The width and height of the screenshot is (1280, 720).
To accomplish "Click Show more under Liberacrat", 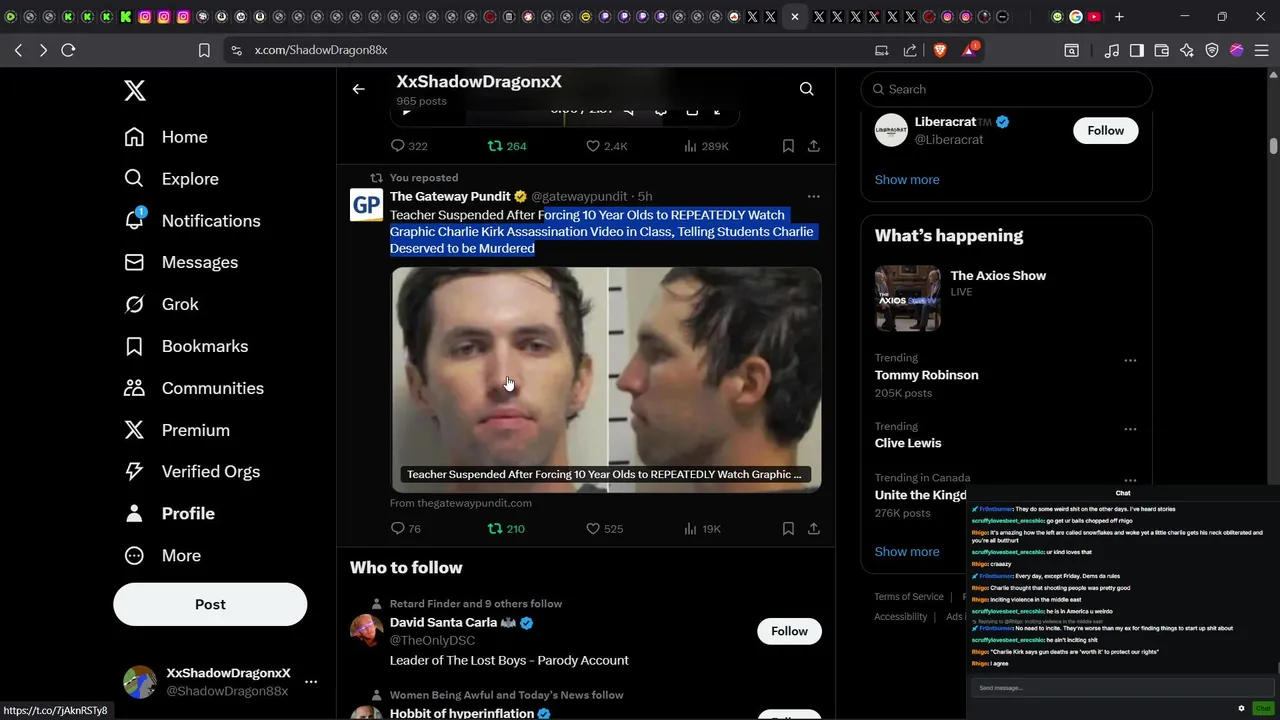I will (907, 180).
